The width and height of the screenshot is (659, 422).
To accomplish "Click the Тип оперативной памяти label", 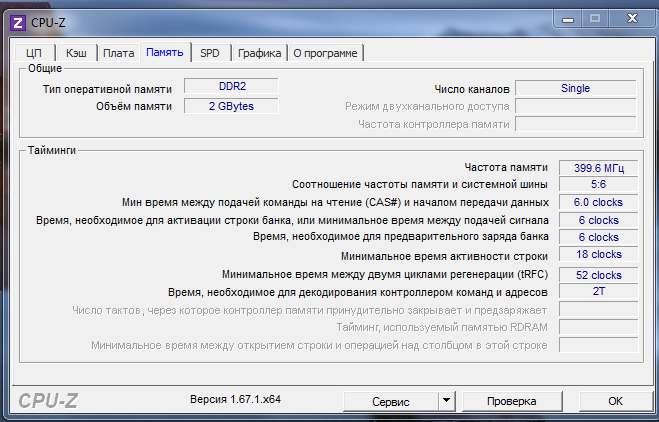I will pyautogui.click(x=107, y=89).
